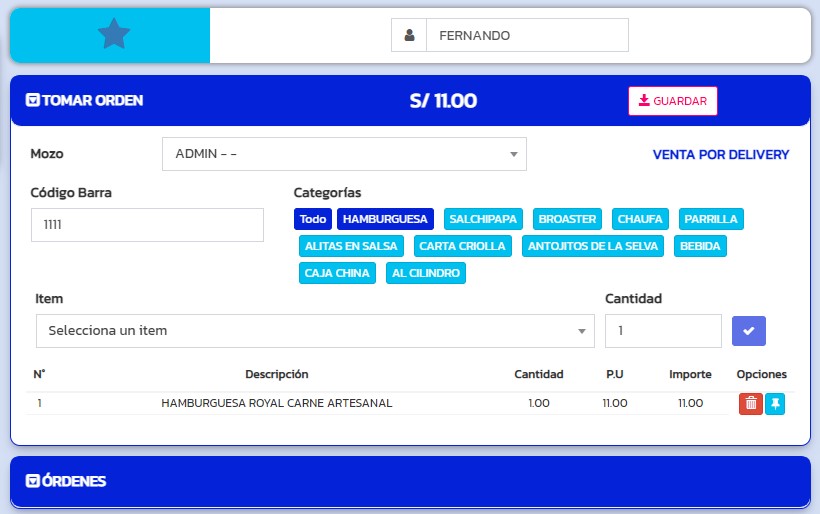Image resolution: width=820 pixels, height=514 pixels.
Task: Select the Todo category filter
Action: [x=313, y=219]
